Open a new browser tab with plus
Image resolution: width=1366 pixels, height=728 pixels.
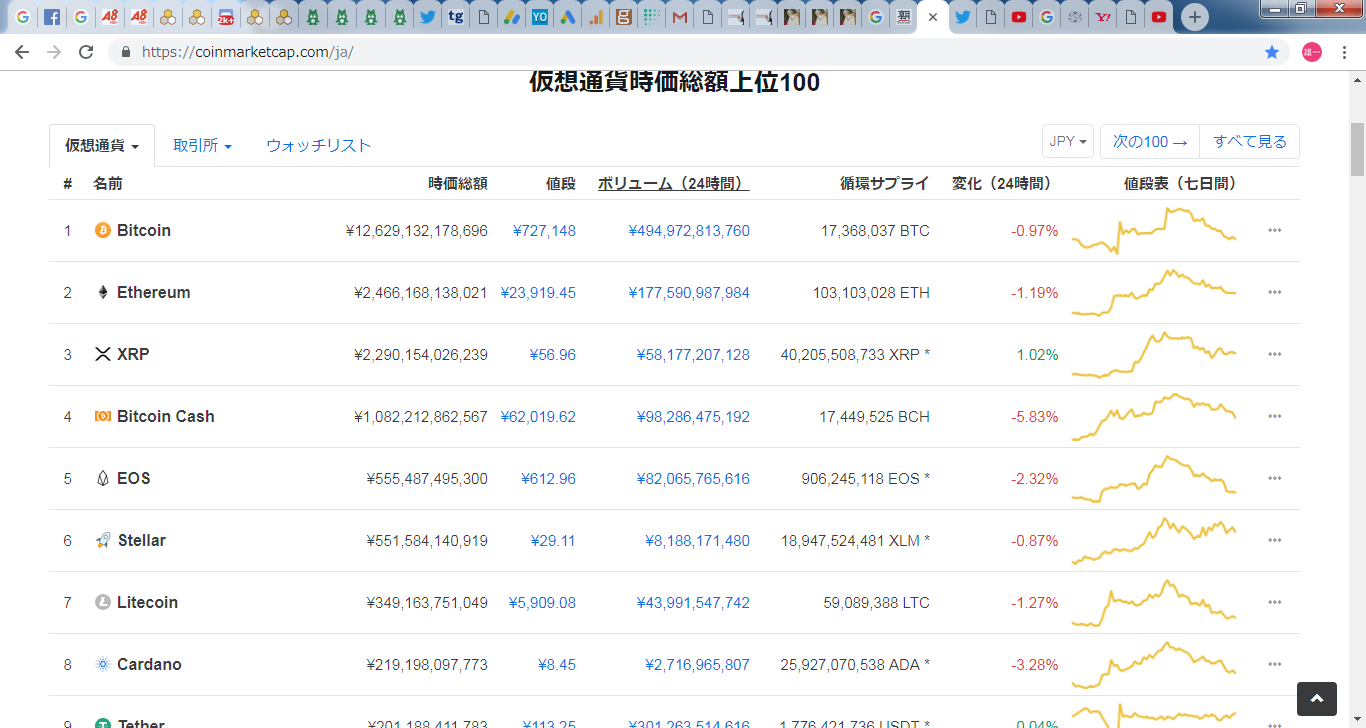coord(1194,17)
